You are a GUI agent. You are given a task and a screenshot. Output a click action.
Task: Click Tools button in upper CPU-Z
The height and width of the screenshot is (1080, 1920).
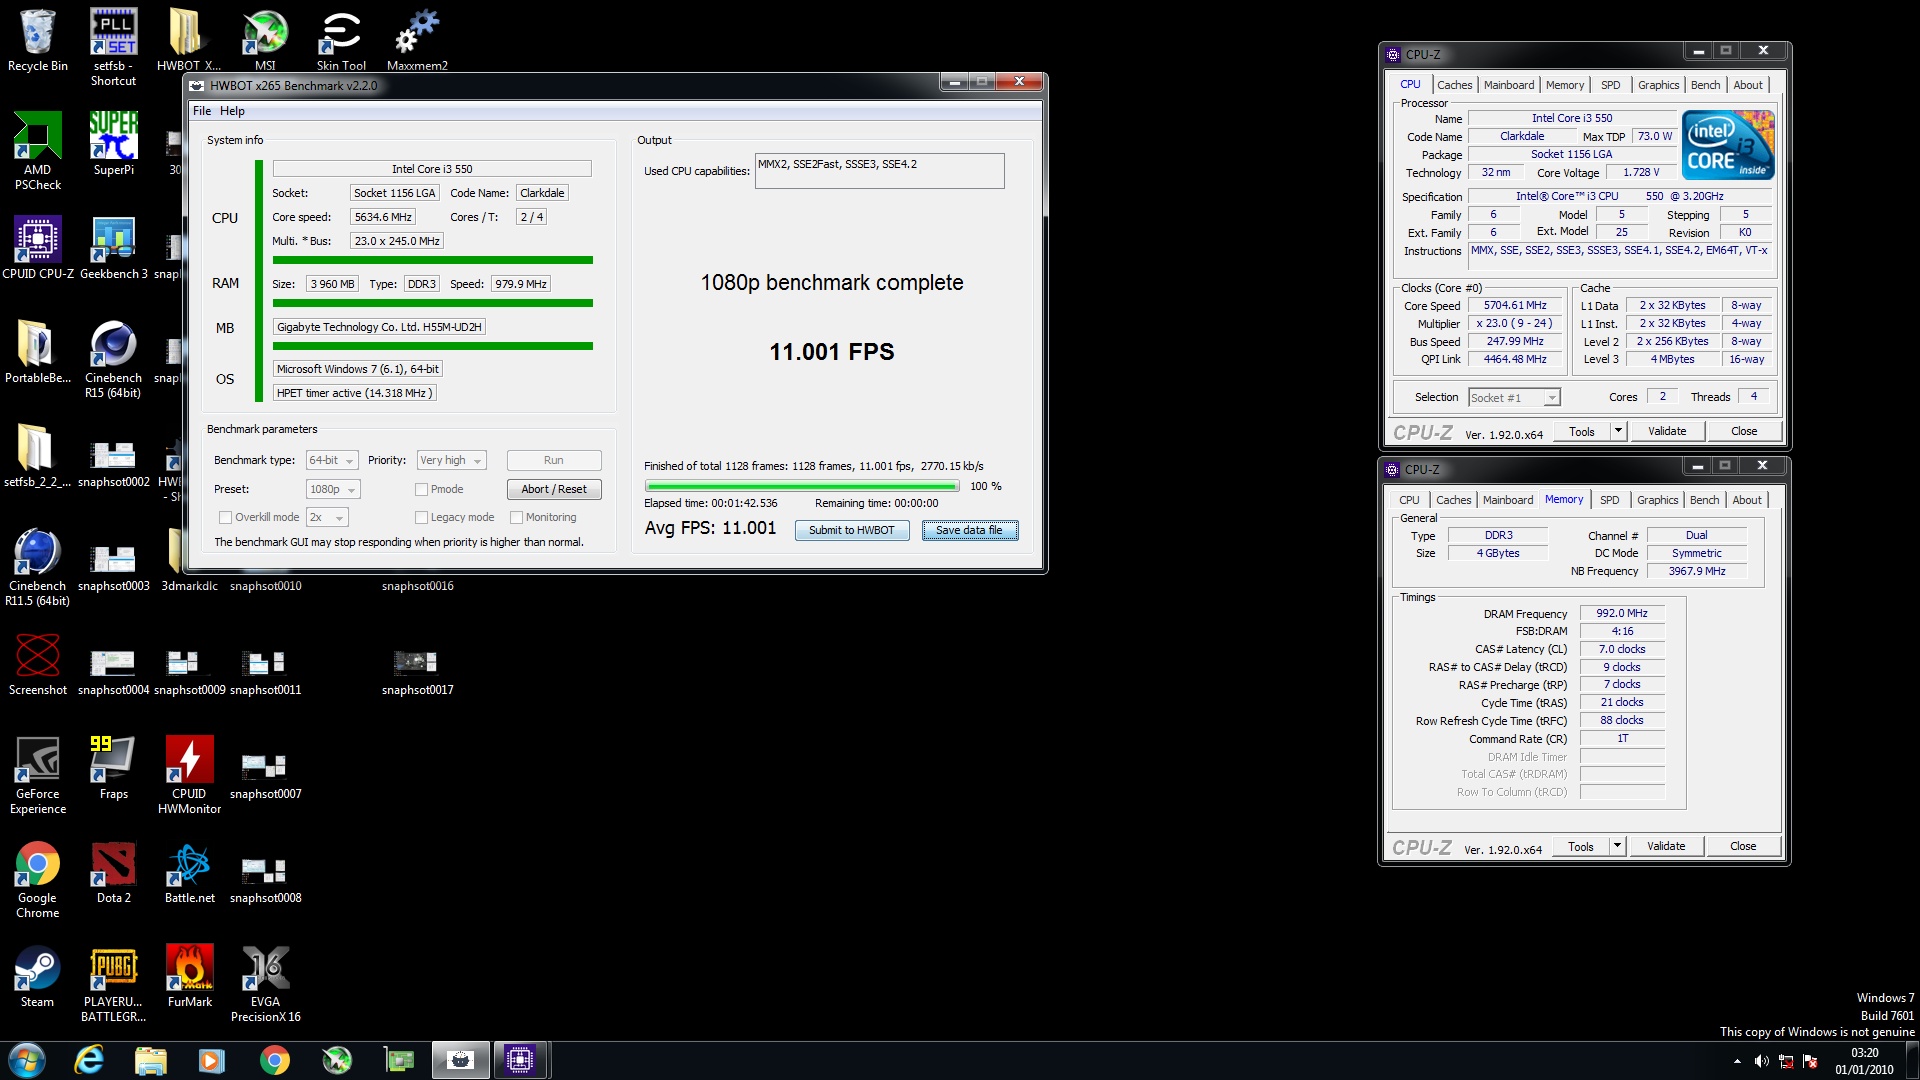pos(1582,431)
